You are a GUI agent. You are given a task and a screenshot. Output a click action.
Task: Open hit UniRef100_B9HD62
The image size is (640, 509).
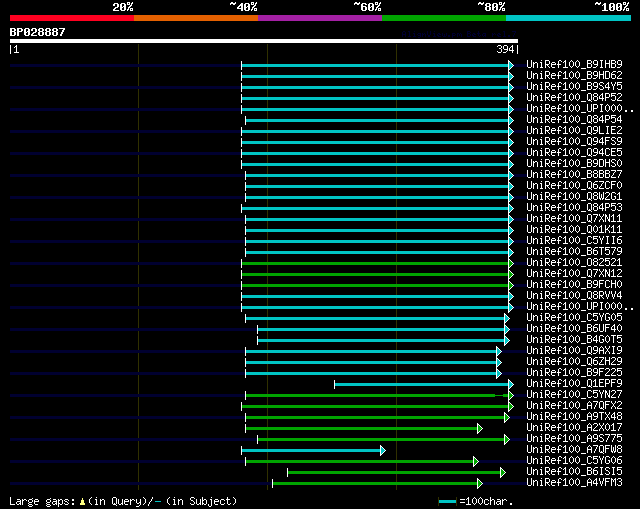click(x=574, y=76)
